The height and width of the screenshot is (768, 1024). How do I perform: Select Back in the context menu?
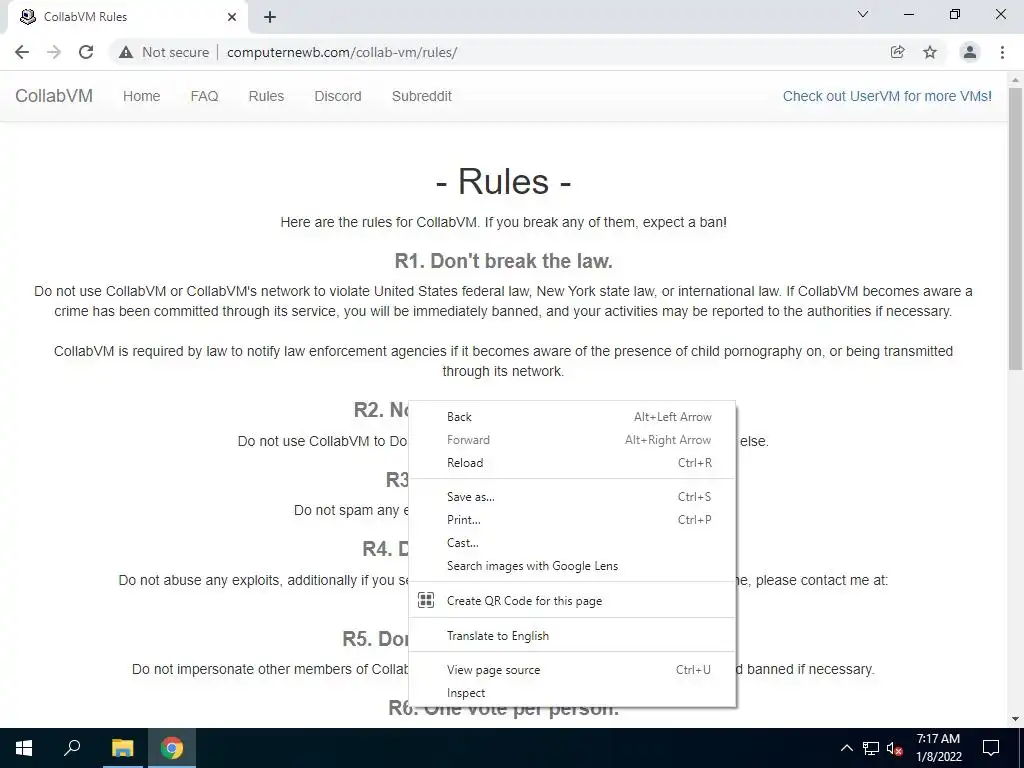572,417
